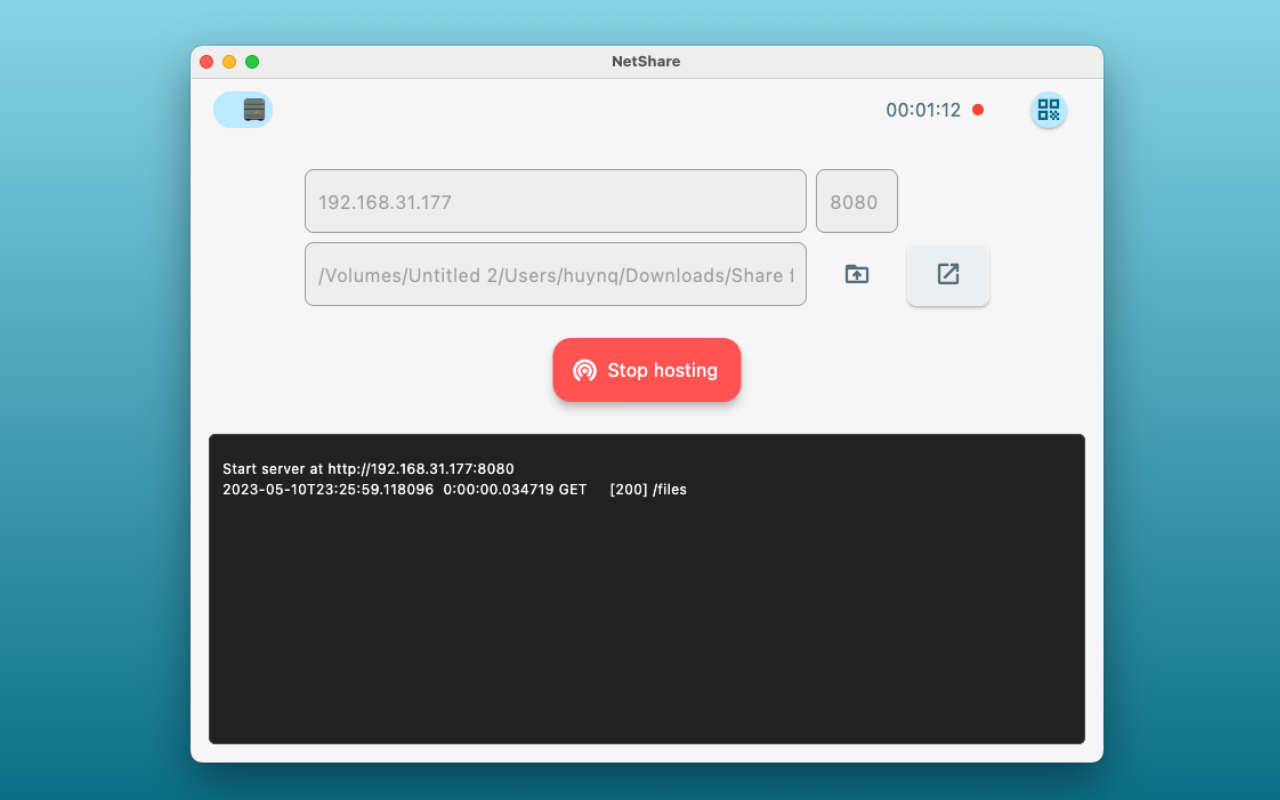Stop hosting the server
The width and height of the screenshot is (1280, 800).
click(647, 370)
